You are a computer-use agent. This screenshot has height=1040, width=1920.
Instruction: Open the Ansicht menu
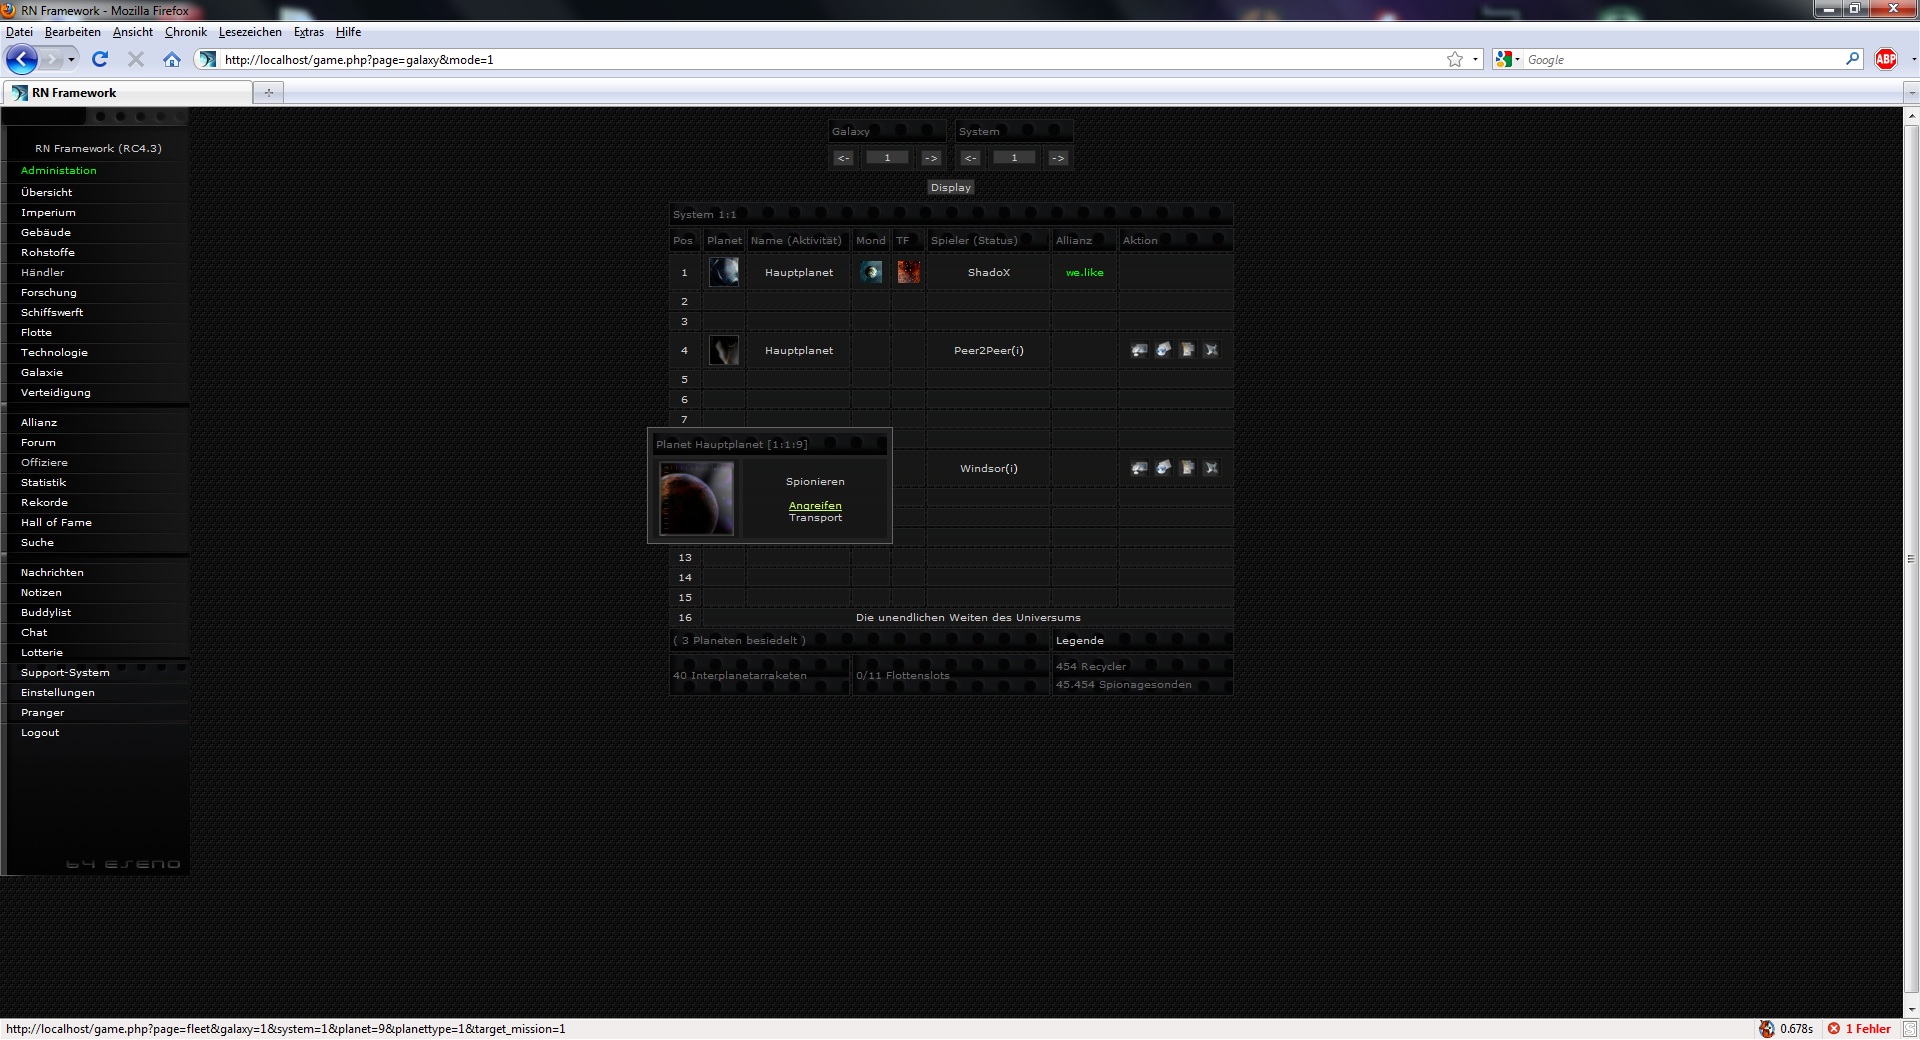click(x=132, y=32)
